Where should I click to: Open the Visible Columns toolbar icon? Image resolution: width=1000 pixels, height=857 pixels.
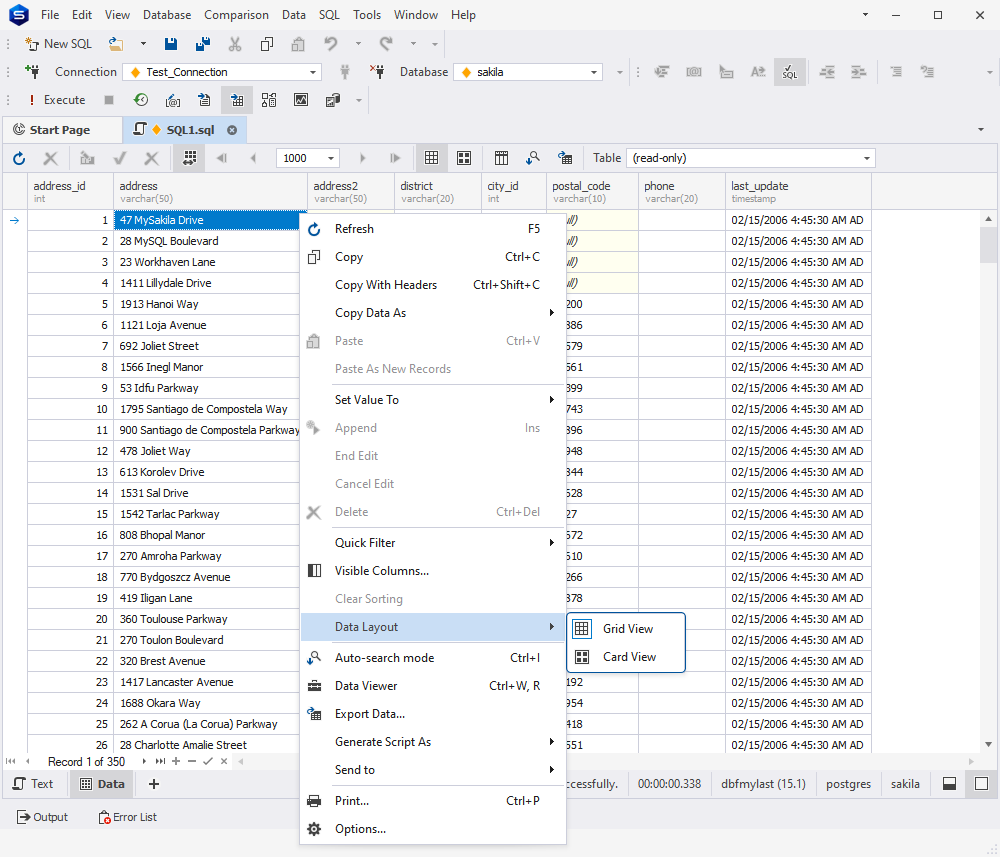tap(502, 158)
